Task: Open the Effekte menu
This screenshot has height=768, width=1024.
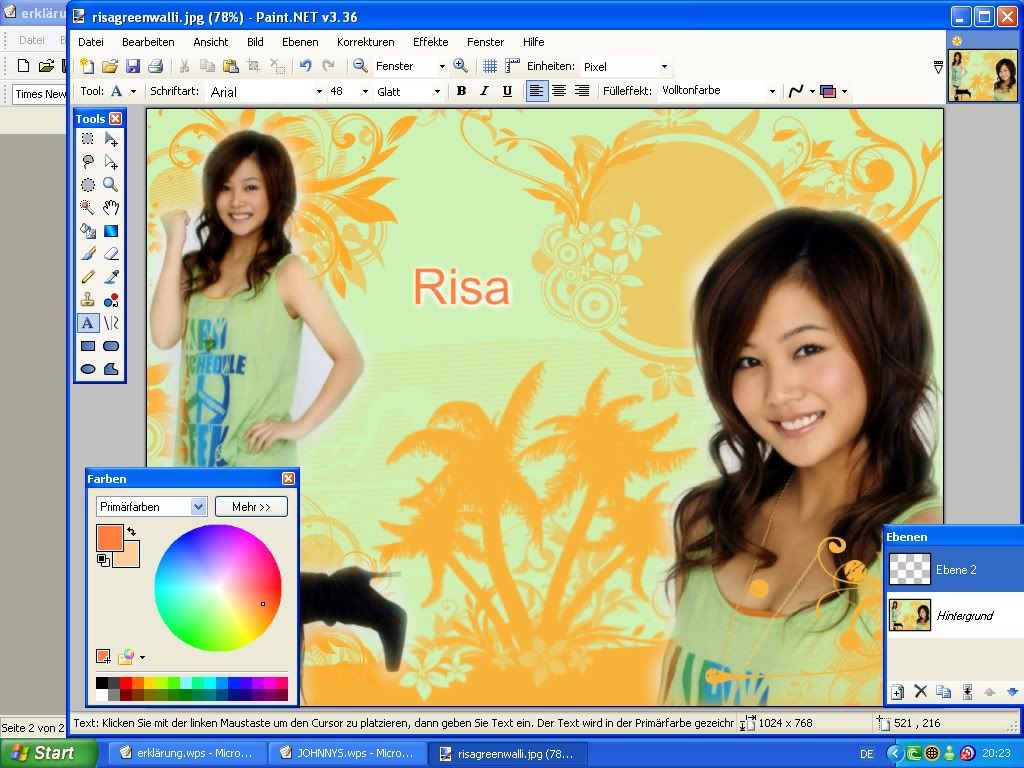Action: coord(430,42)
